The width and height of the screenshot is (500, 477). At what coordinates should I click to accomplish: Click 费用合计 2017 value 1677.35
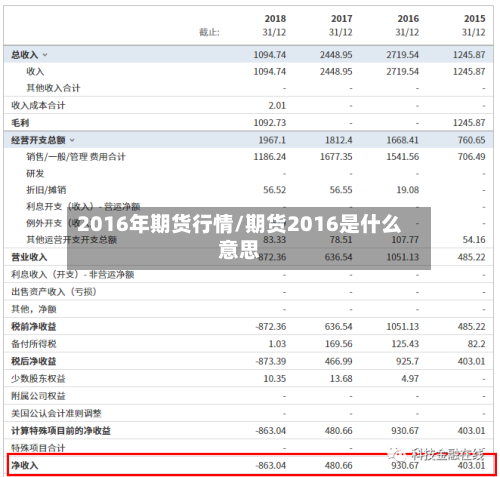(x=336, y=157)
